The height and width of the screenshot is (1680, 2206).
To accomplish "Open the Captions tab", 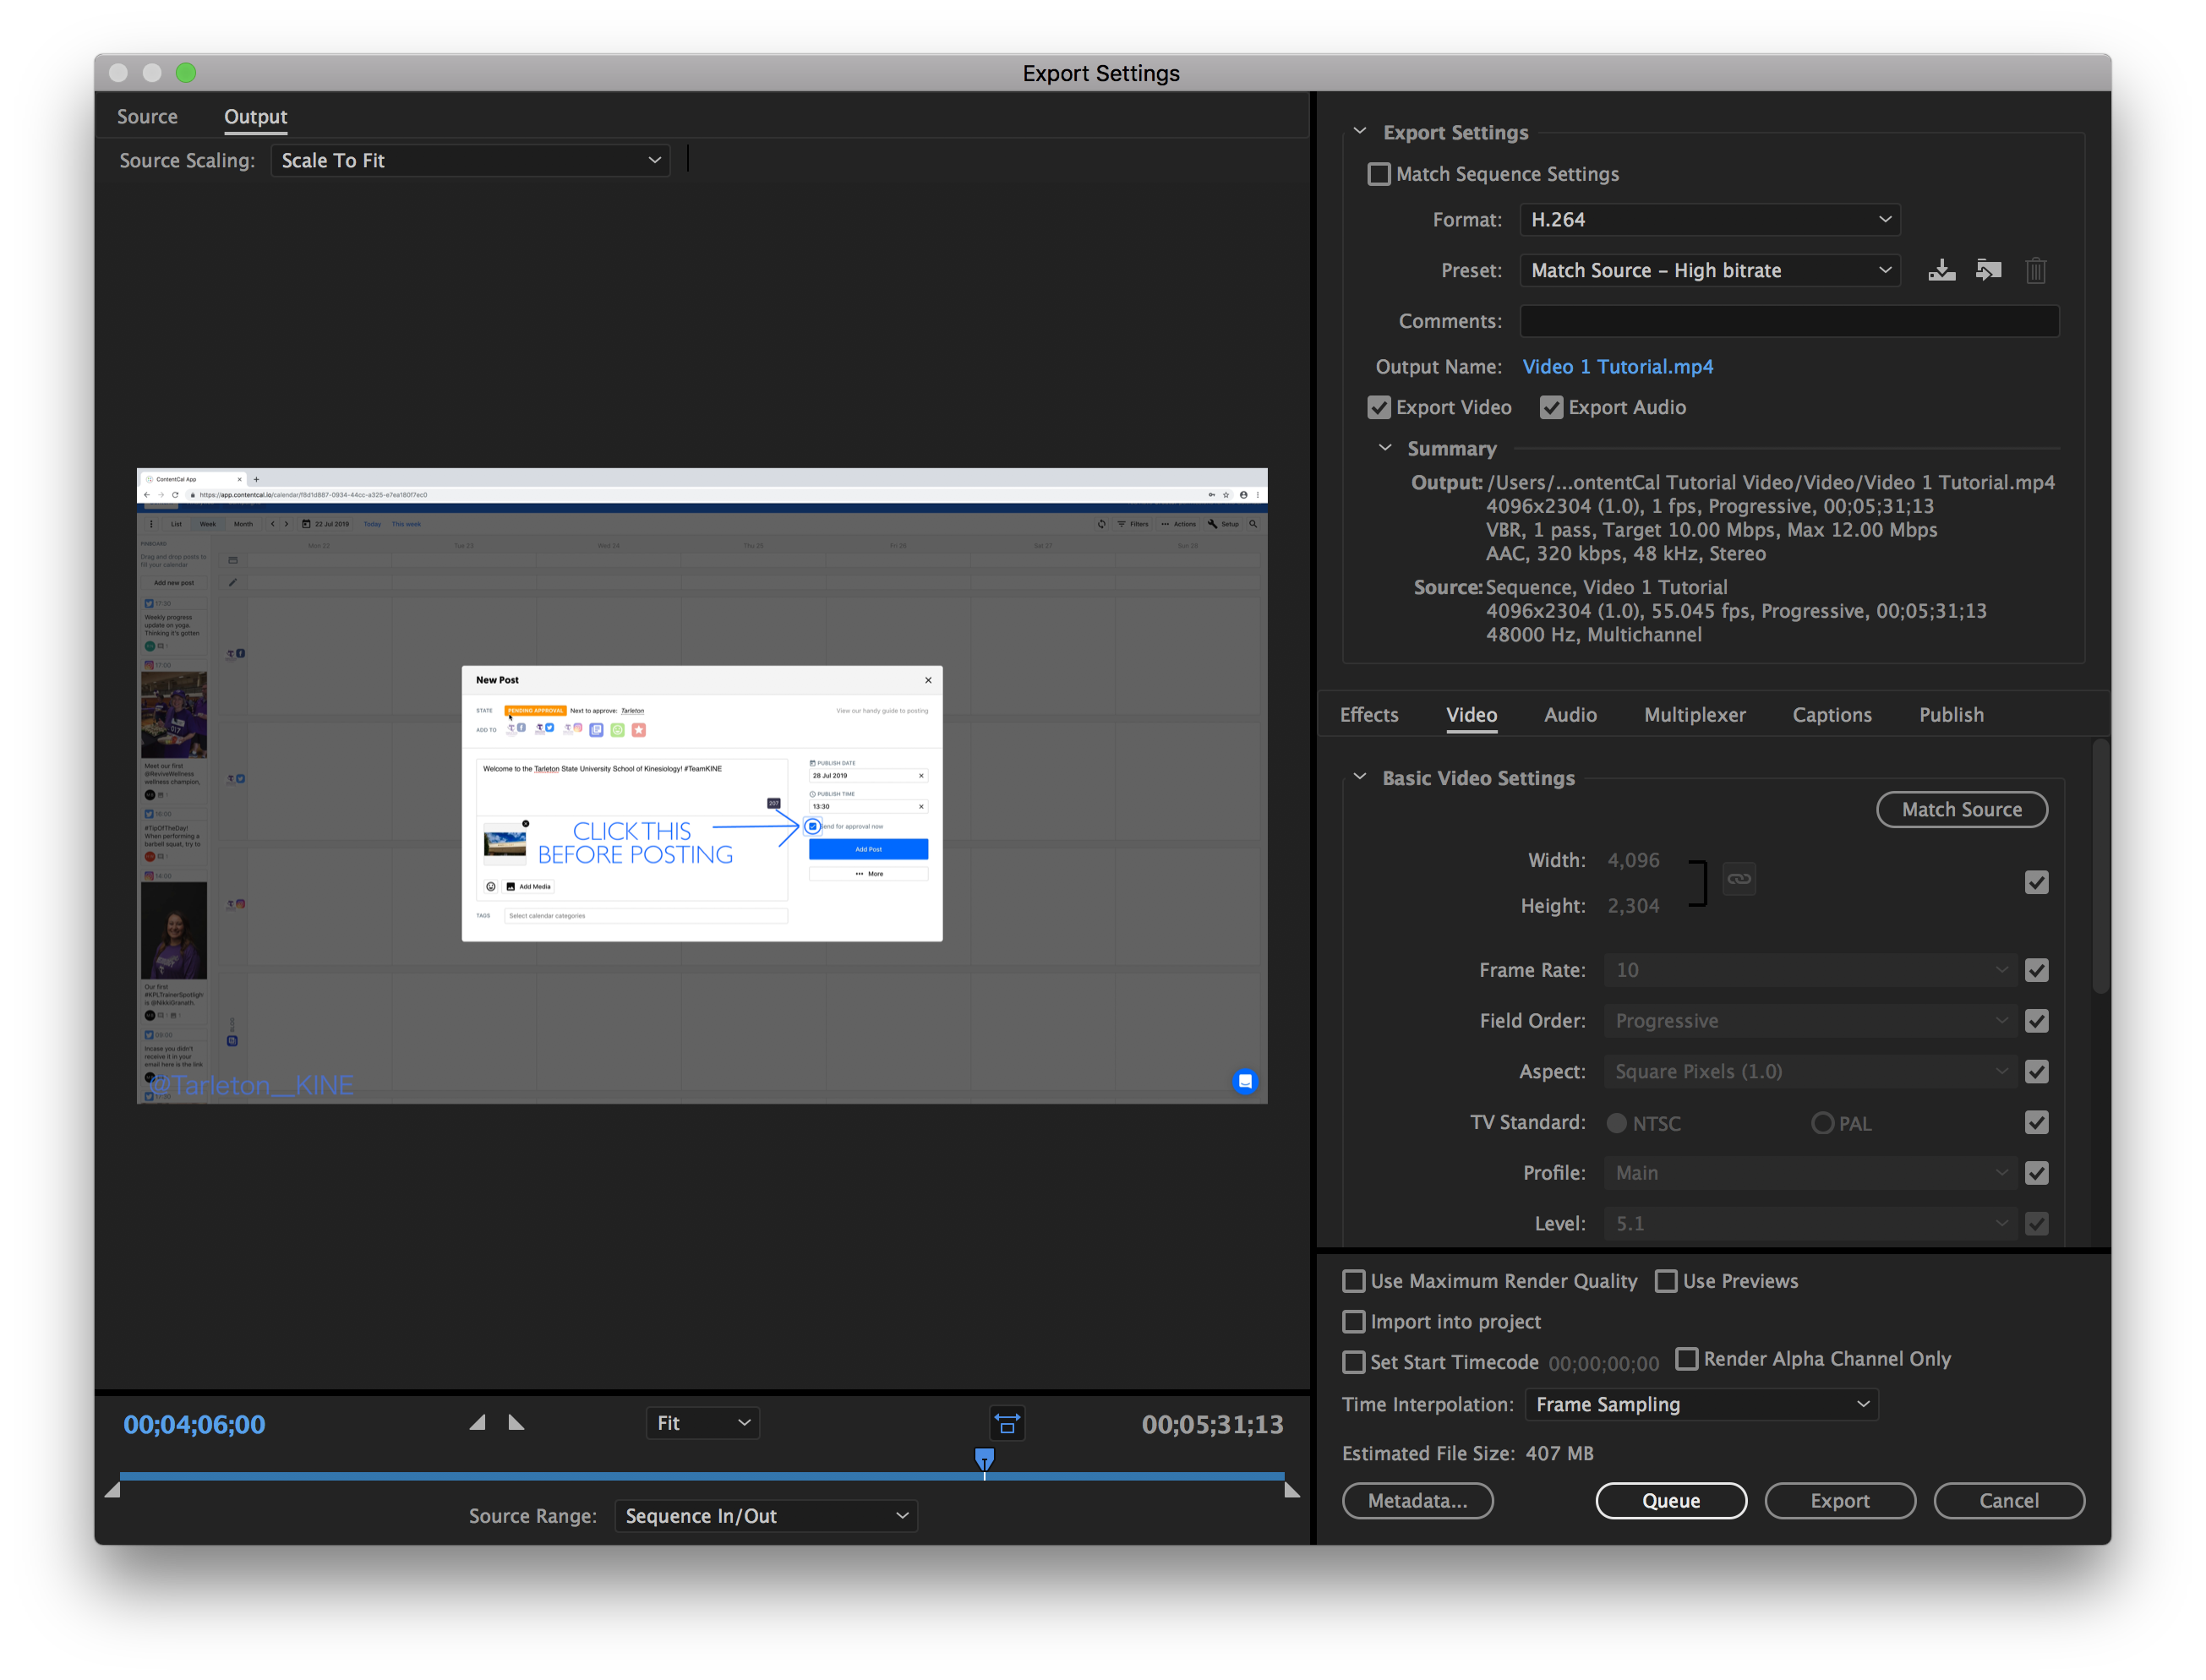I will pyautogui.click(x=1831, y=715).
